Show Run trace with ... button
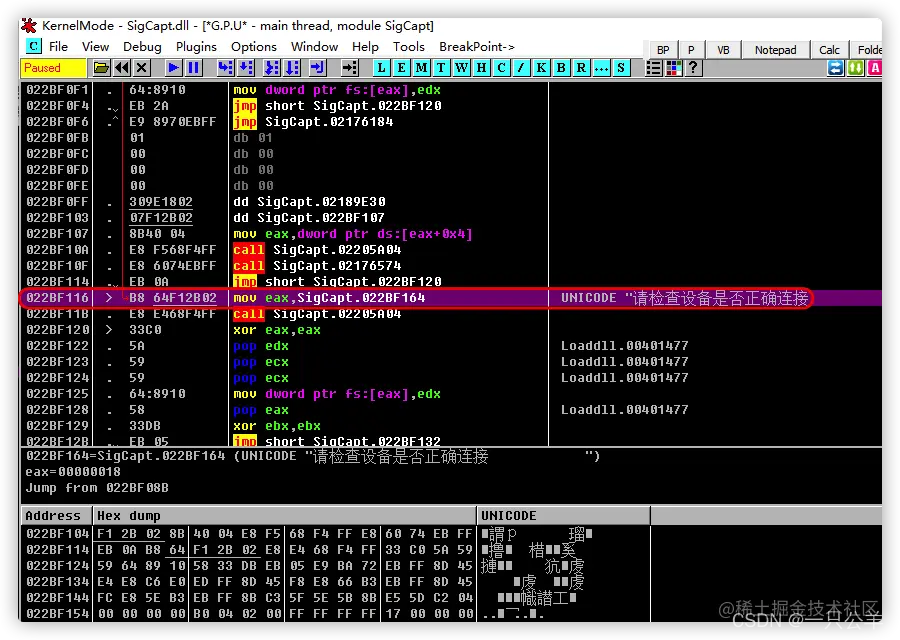The width and height of the screenshot is (900, 640). coord(601,68)
